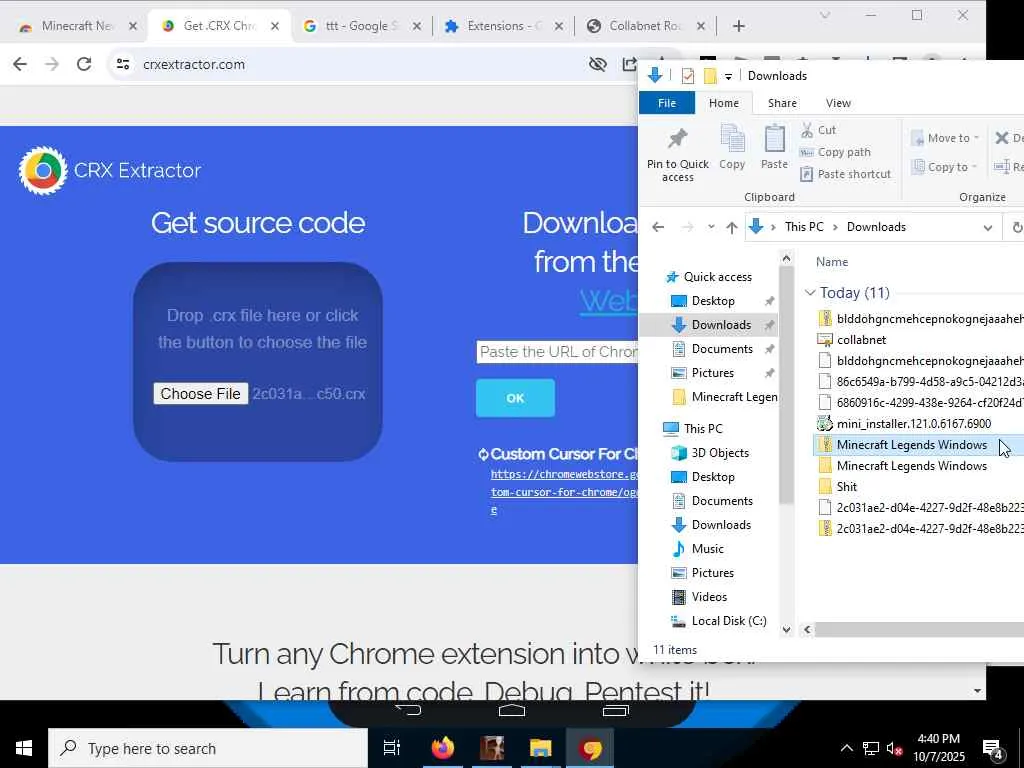
Task: Switch to the Extensions tab in Chrome
Action: point(503,25)
